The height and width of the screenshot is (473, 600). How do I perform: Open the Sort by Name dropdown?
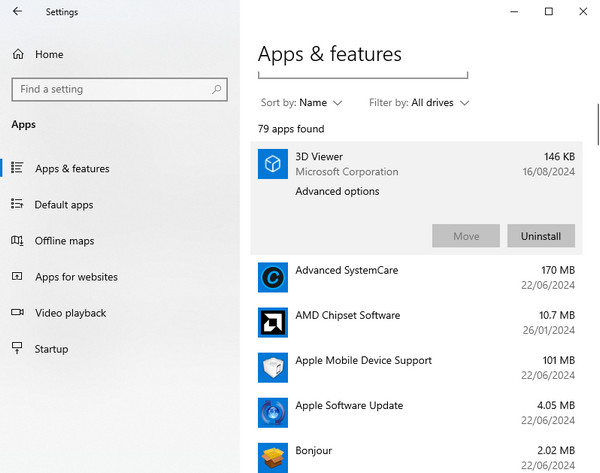[x=301, y=103]
